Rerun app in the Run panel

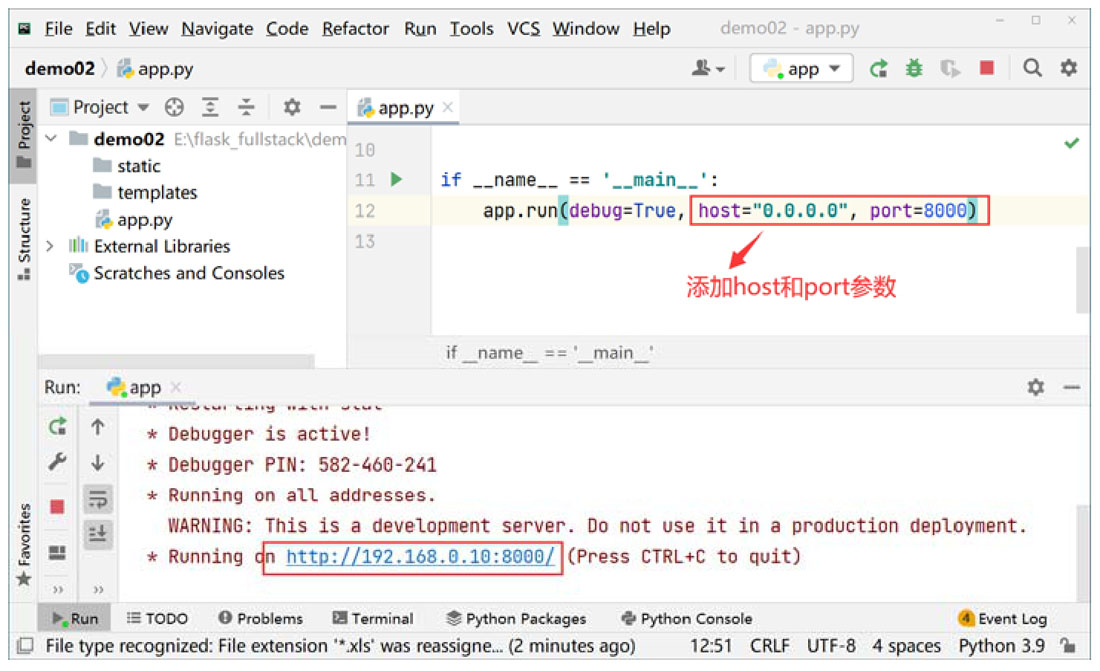click(x=58, y=427)
